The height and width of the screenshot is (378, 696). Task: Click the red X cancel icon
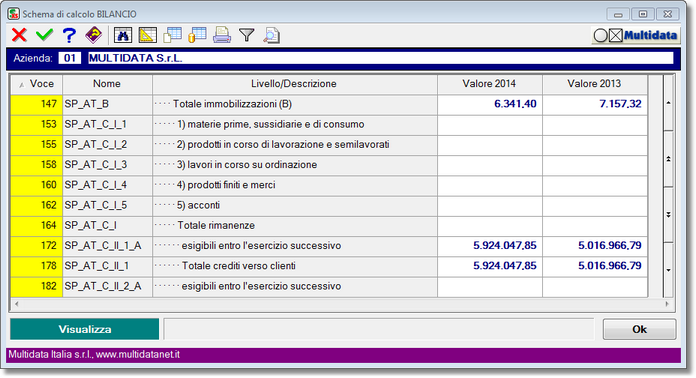pos(19,35)
